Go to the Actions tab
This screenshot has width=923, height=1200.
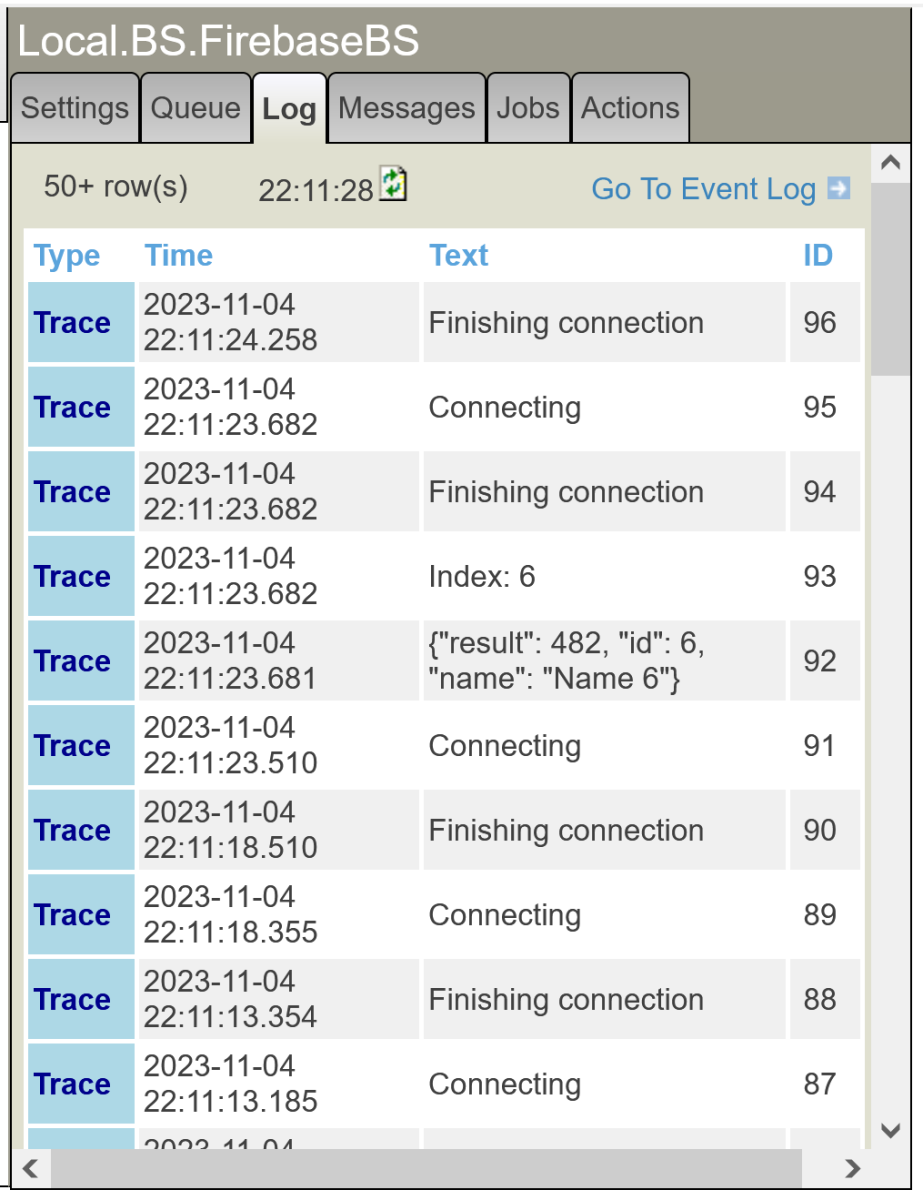point(630,108)
